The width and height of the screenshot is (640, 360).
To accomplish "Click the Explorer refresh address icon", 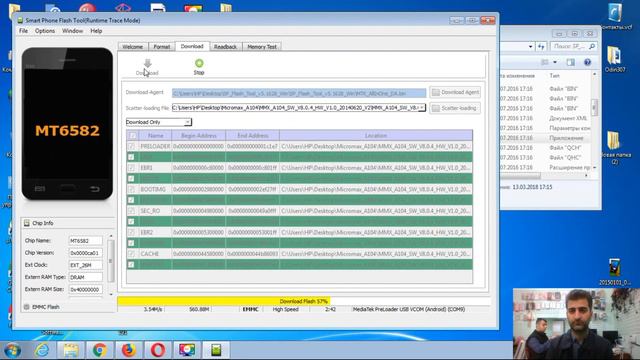I will pos(541,47).
